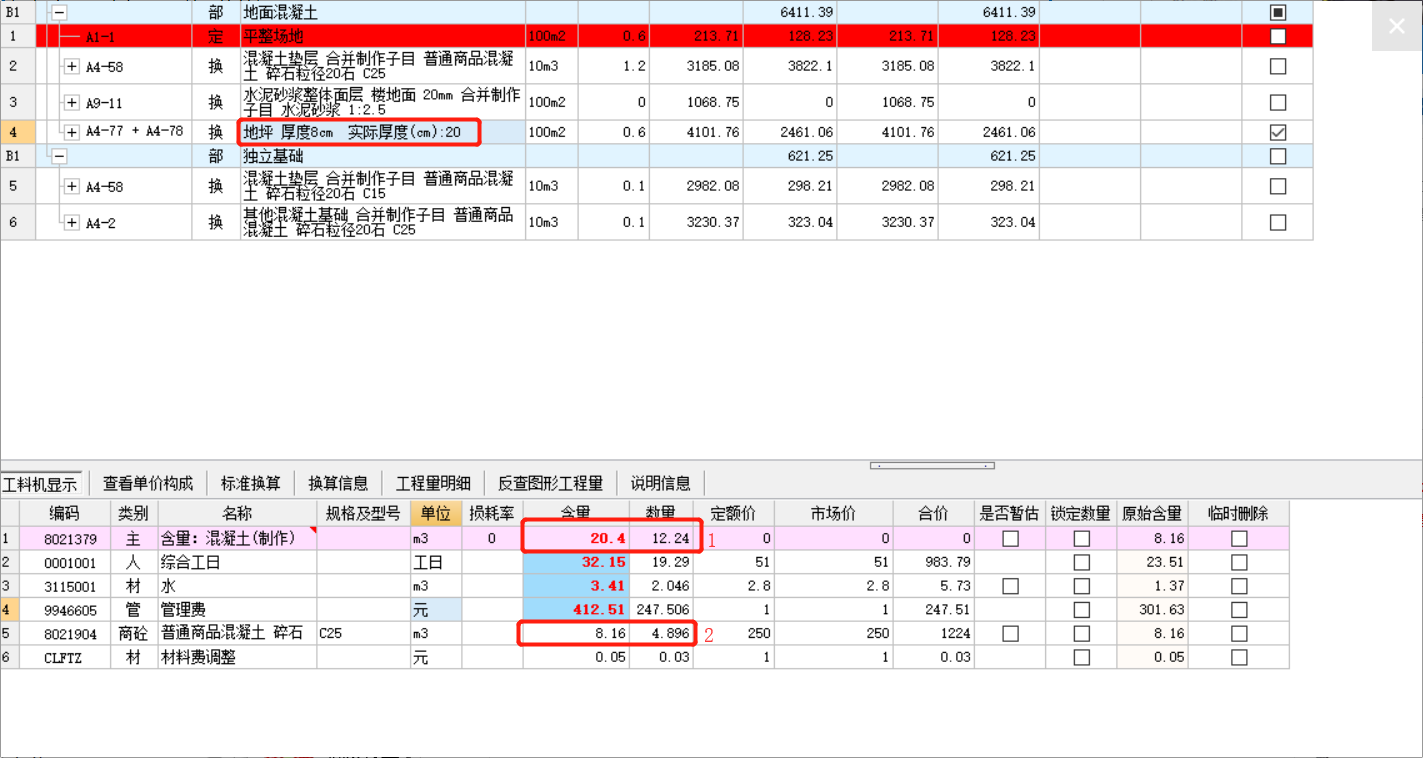Select the 含量 cell showing 20.4

click(576, 538)
